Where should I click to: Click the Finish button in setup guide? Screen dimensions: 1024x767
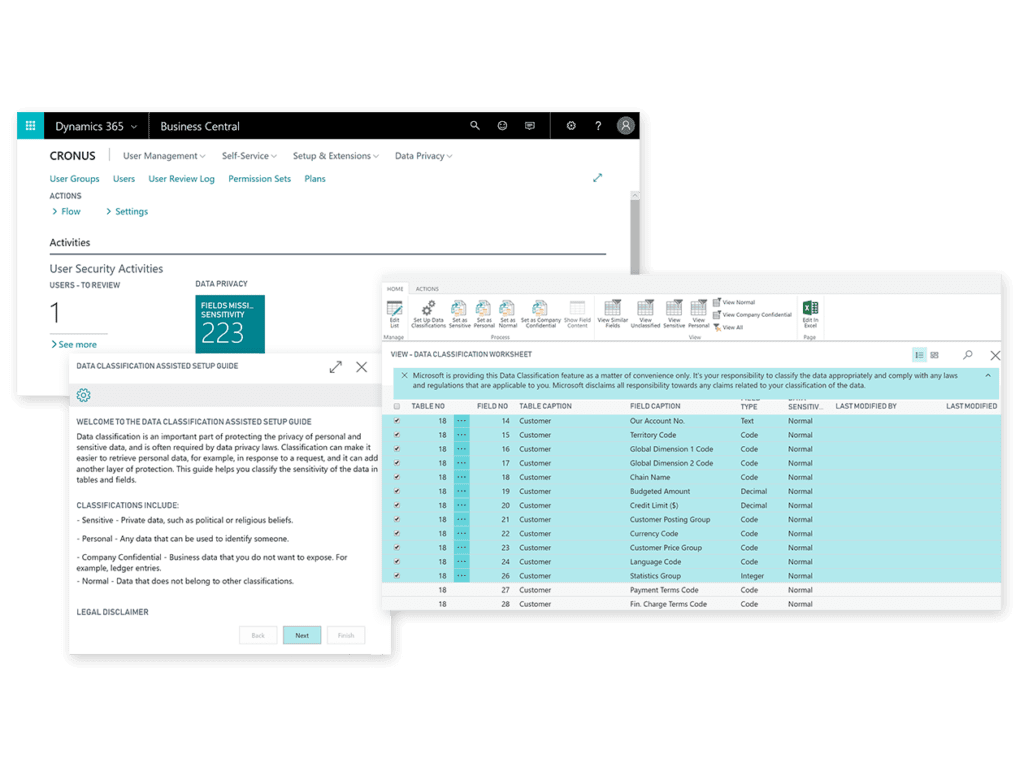point(346,635)
